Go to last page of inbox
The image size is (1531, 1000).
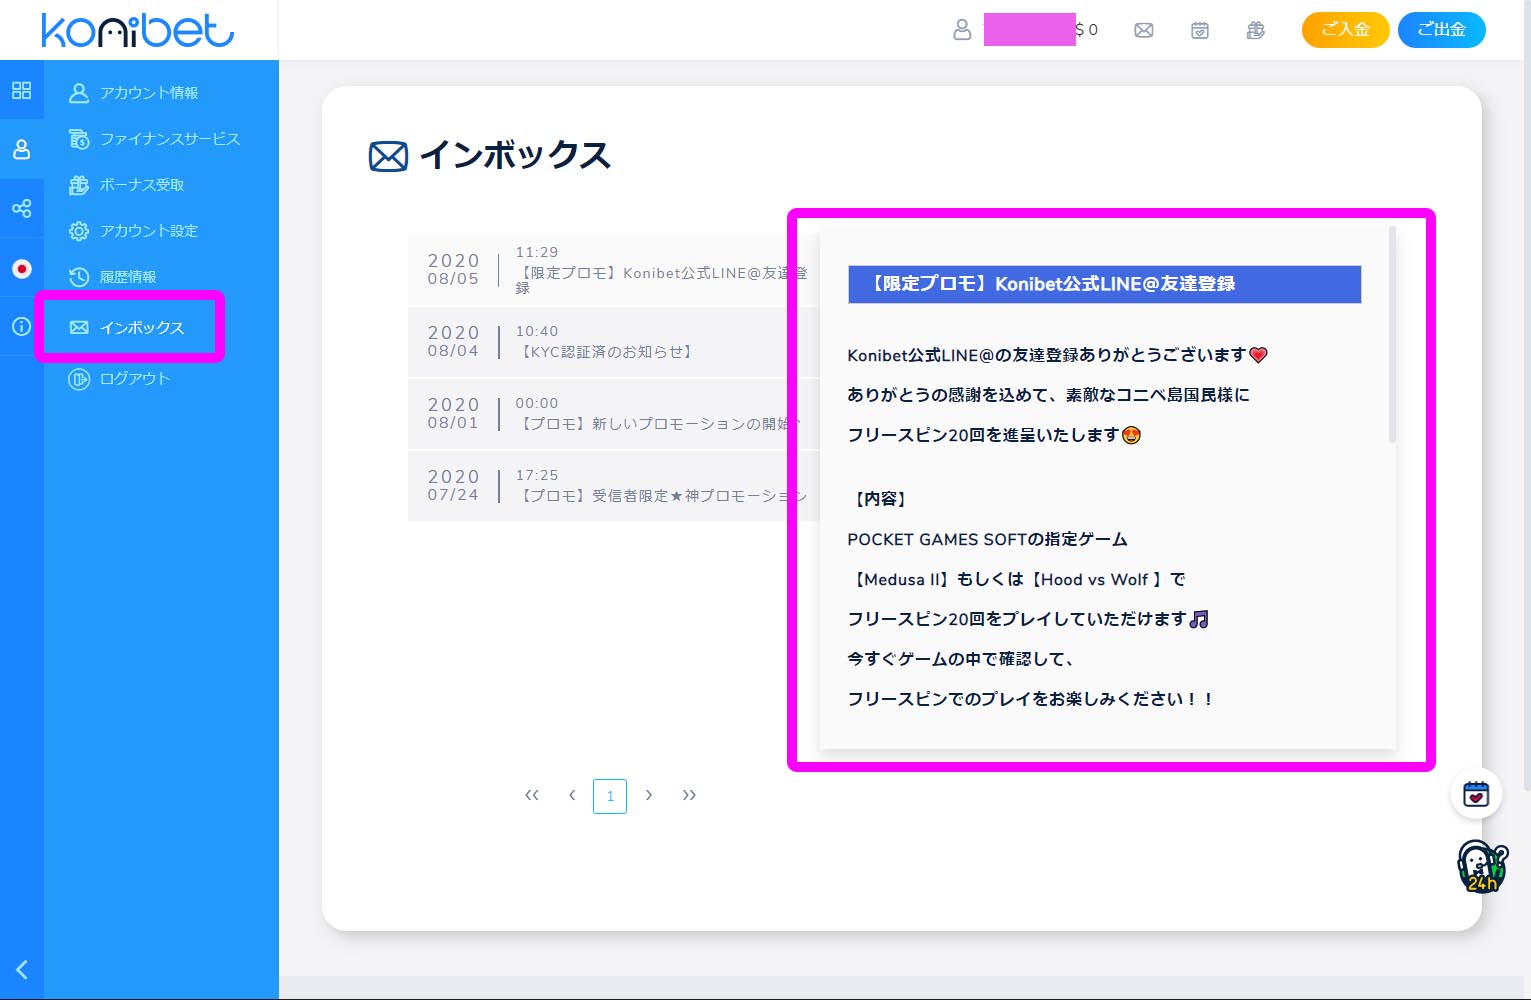pyautogui.click(x=689, y=795)
